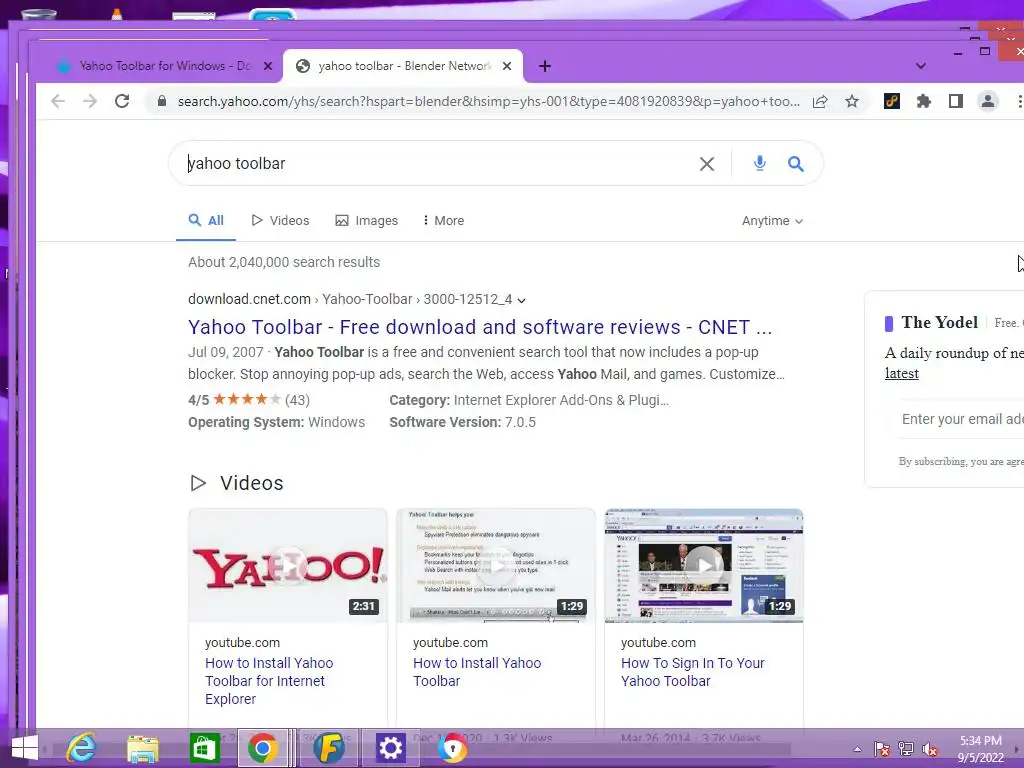The image size is (1024, 768).
Task: Play the middle 1:29 toolbar video
Action: pos(496,566)
